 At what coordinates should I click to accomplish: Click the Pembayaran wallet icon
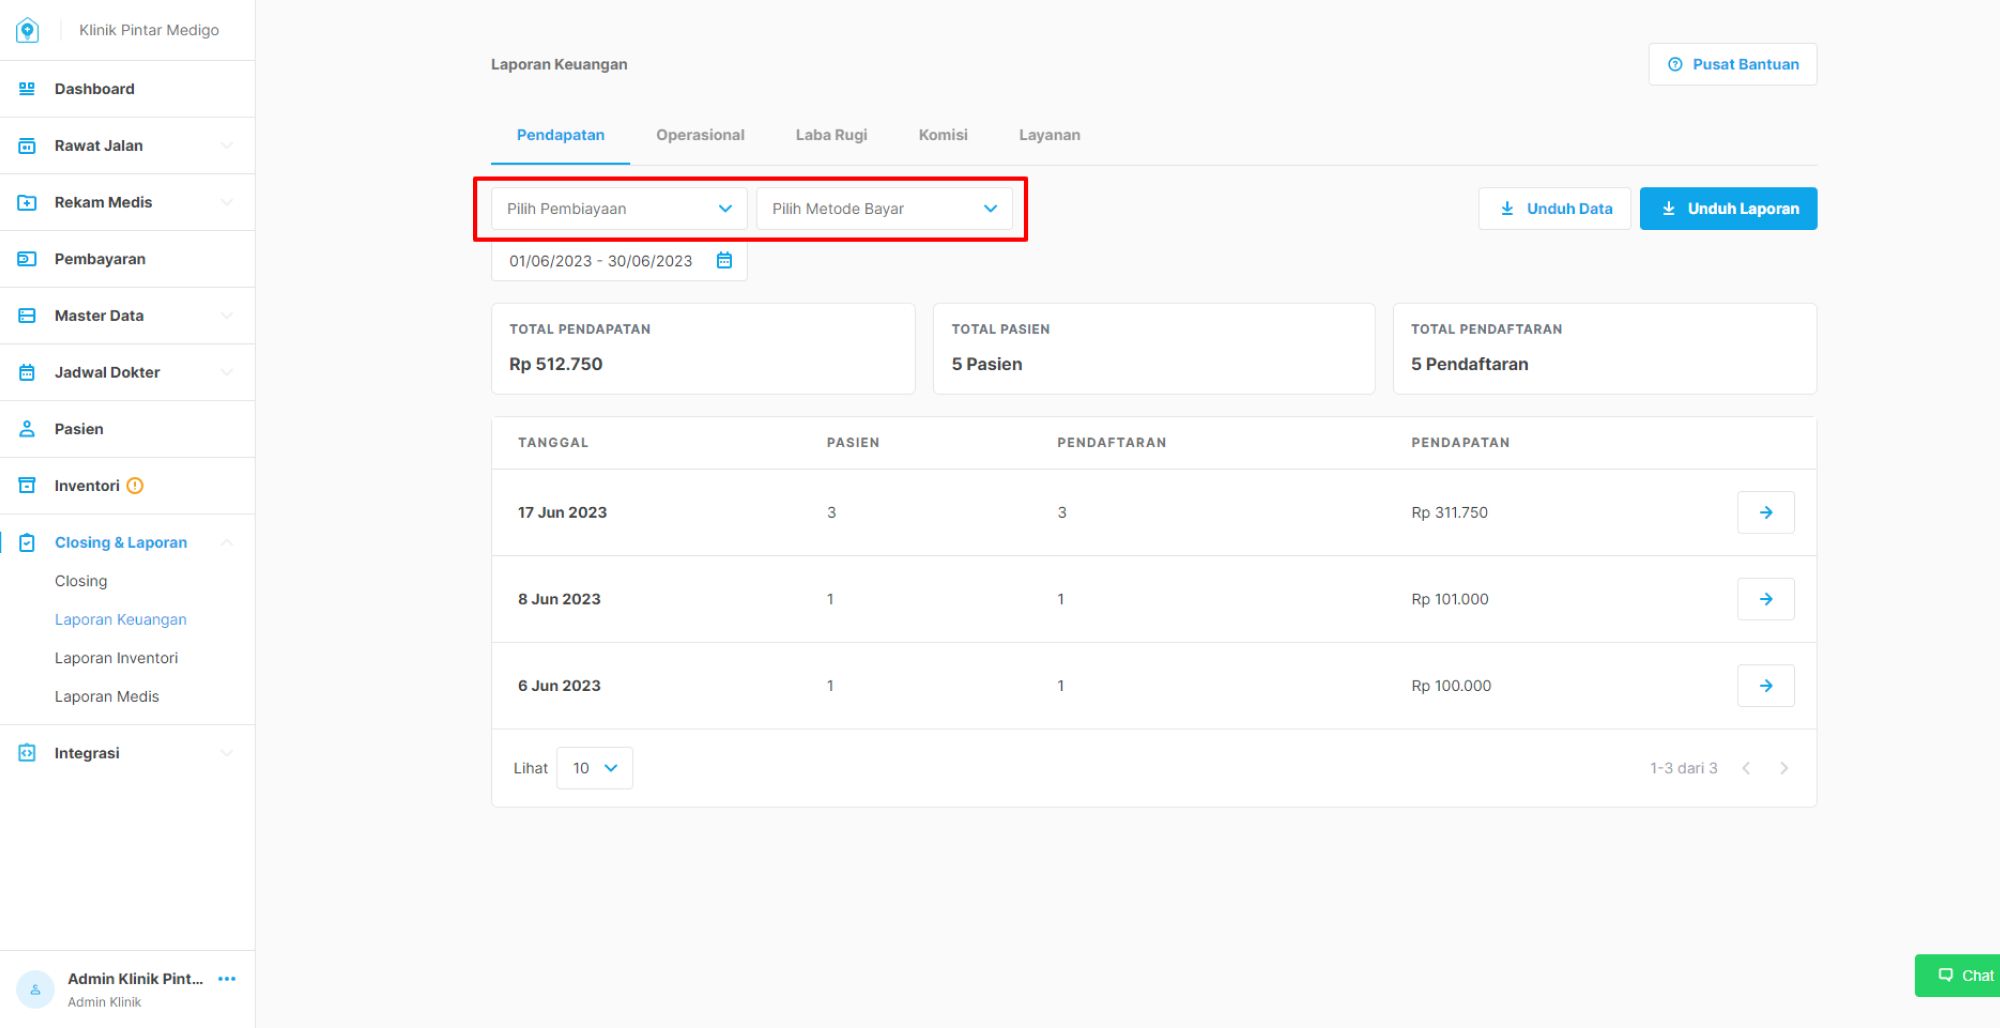click(x=27, y=259)
